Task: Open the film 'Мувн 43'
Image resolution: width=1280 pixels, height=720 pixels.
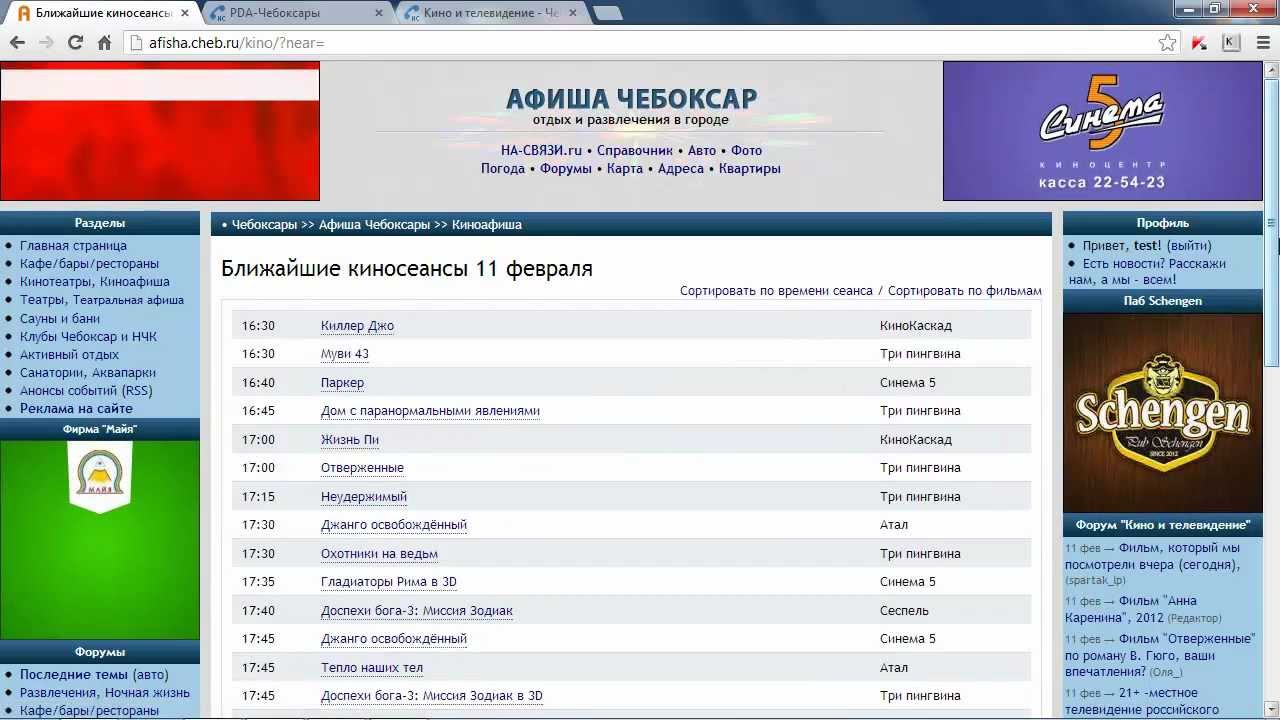Action: pos(345,354)
